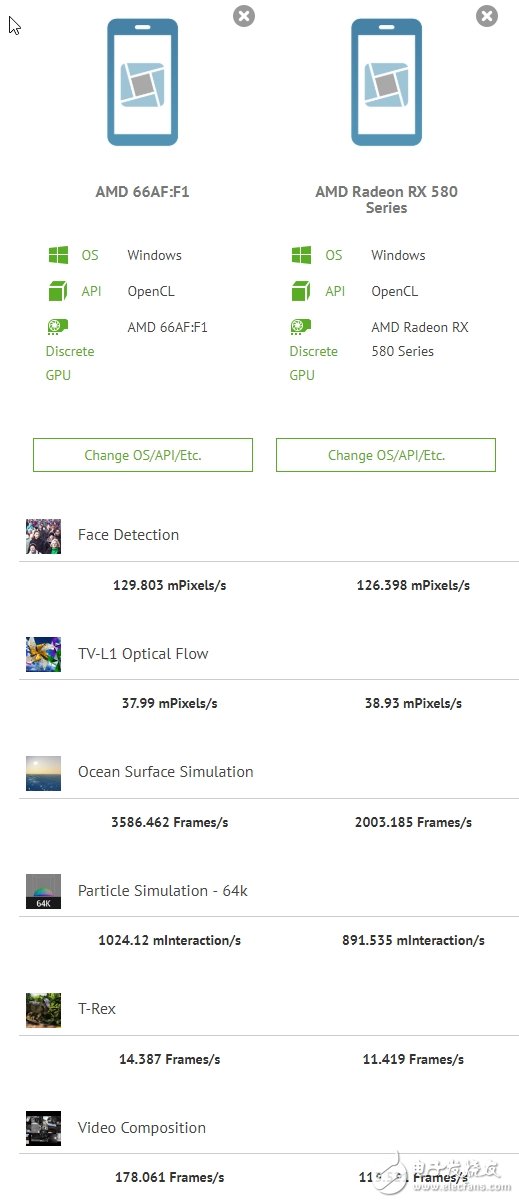519x1203 pixels.
Task: Open the Particle Simulation 64k thumbnail
Action: 43,891
